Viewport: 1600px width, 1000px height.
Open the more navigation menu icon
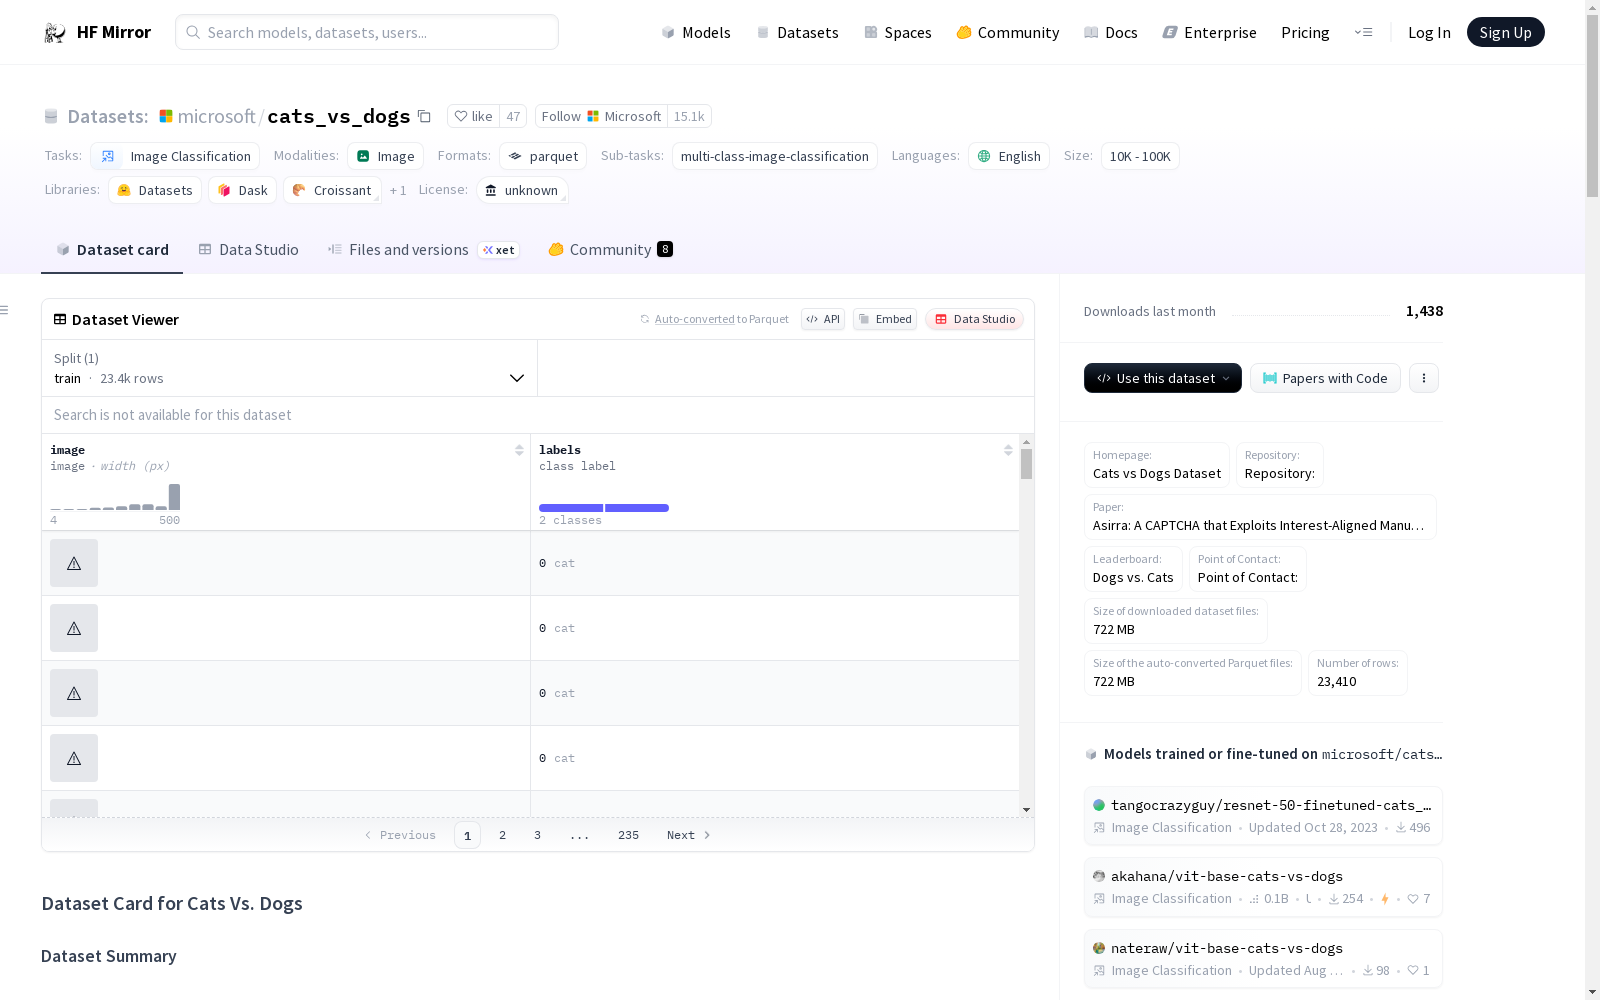coord(1363,32)
